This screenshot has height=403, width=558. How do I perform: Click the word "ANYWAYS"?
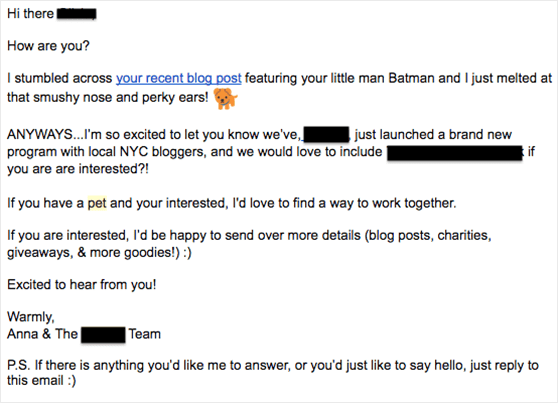tap(40, 135)
